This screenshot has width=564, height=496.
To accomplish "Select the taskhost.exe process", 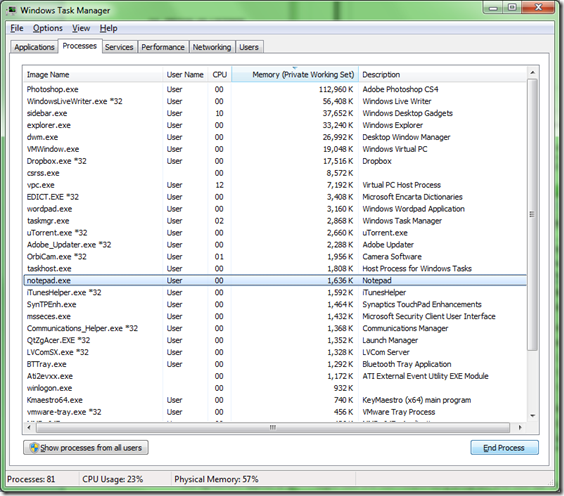I will click(275, 268).
